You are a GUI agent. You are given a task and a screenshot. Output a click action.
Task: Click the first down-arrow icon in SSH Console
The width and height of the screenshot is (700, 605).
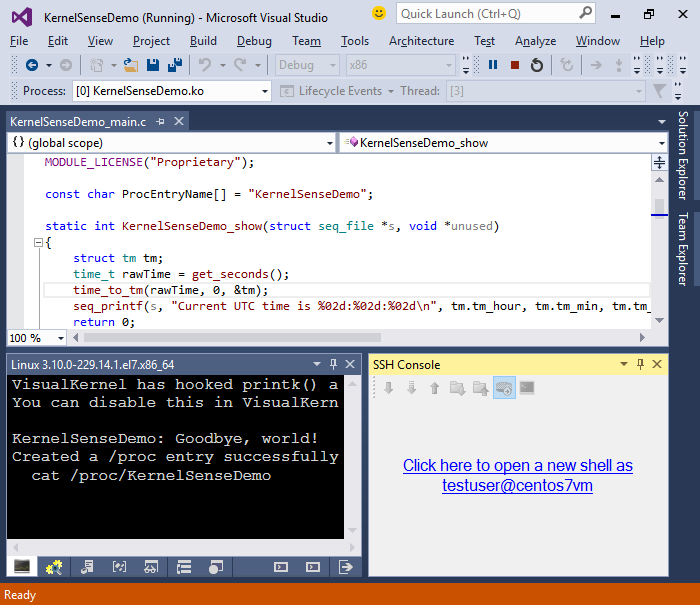[x=388, y=388]
